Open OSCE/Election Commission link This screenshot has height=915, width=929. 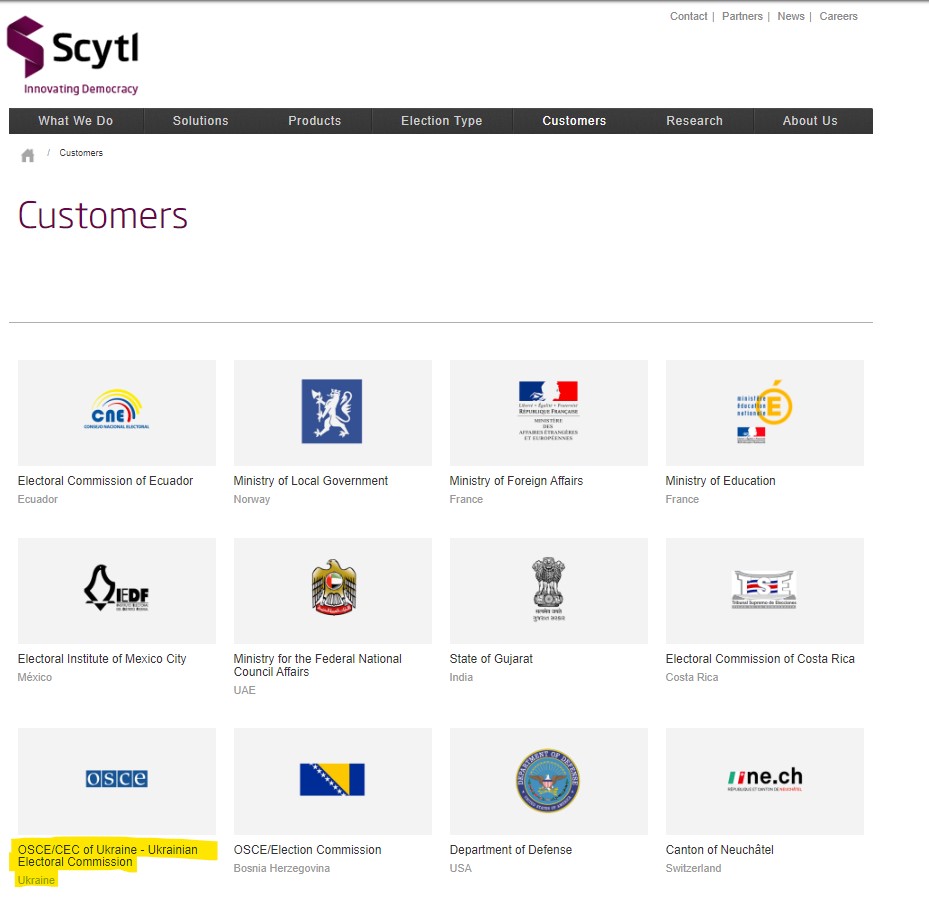click(x=307, y=850)
